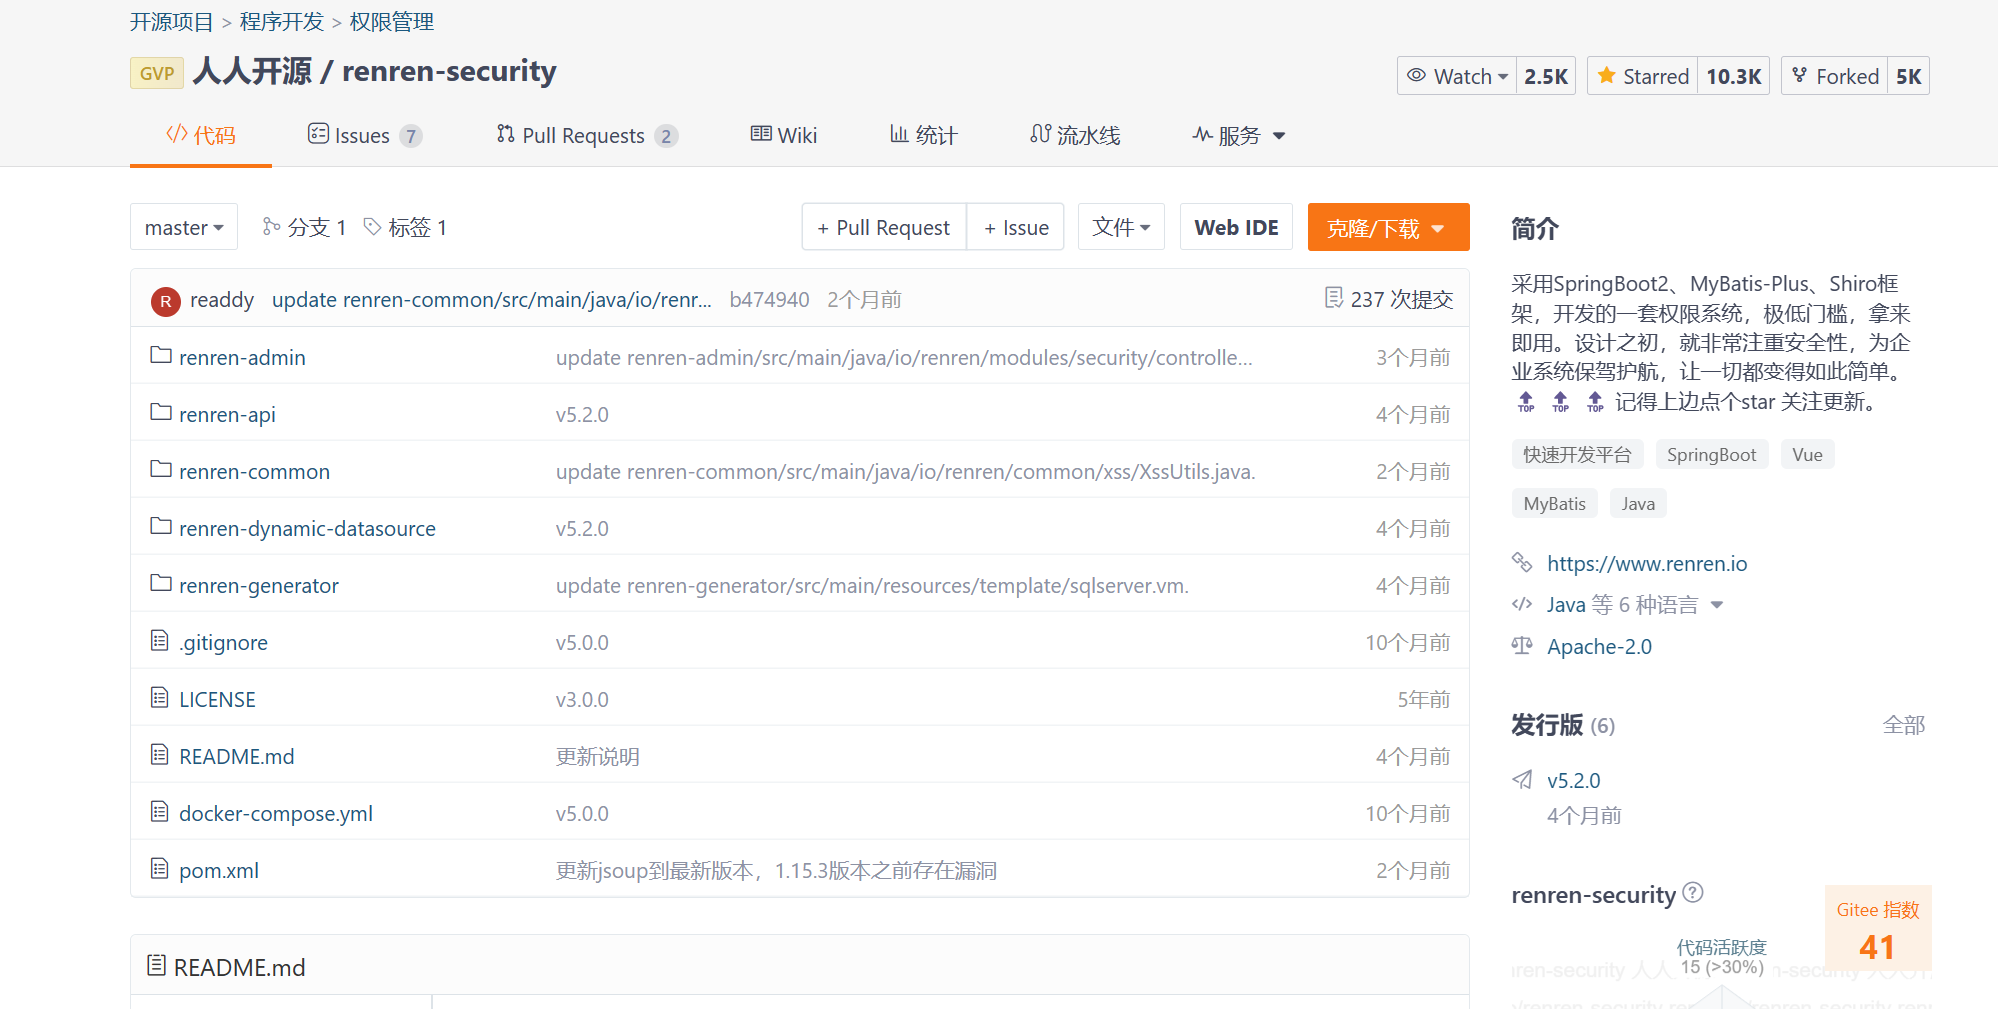Click the license scale icon beside Apache-2.0
Viewport: 1998px width, 1009px height.
(1522, 645)
